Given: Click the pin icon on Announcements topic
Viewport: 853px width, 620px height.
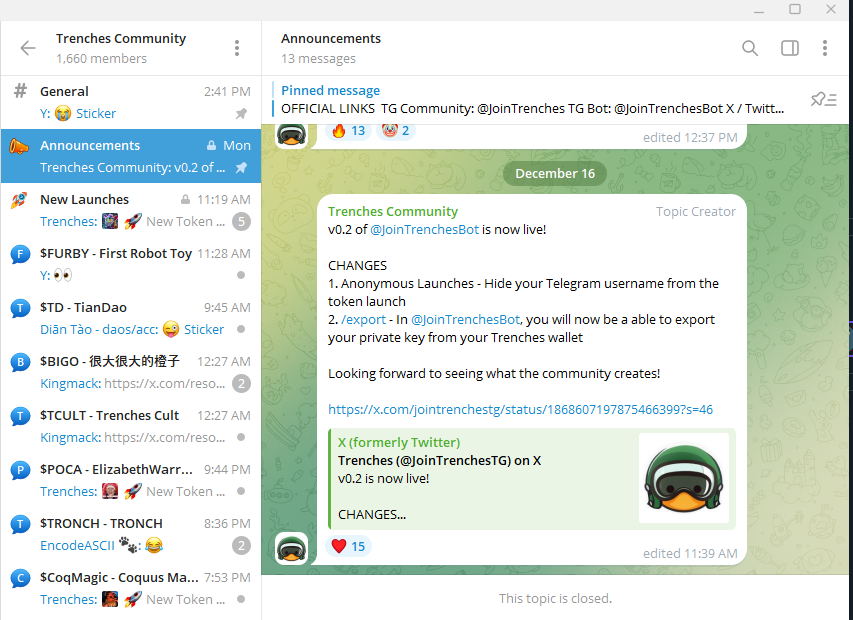Looking at the screenshot, I should [x=241, y=168].
